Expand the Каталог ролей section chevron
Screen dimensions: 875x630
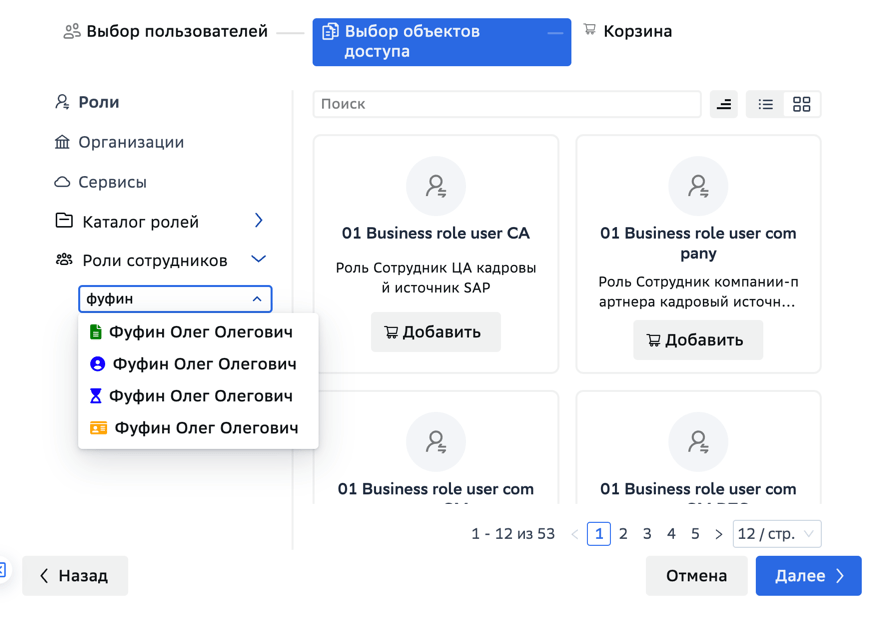(258, 220)
